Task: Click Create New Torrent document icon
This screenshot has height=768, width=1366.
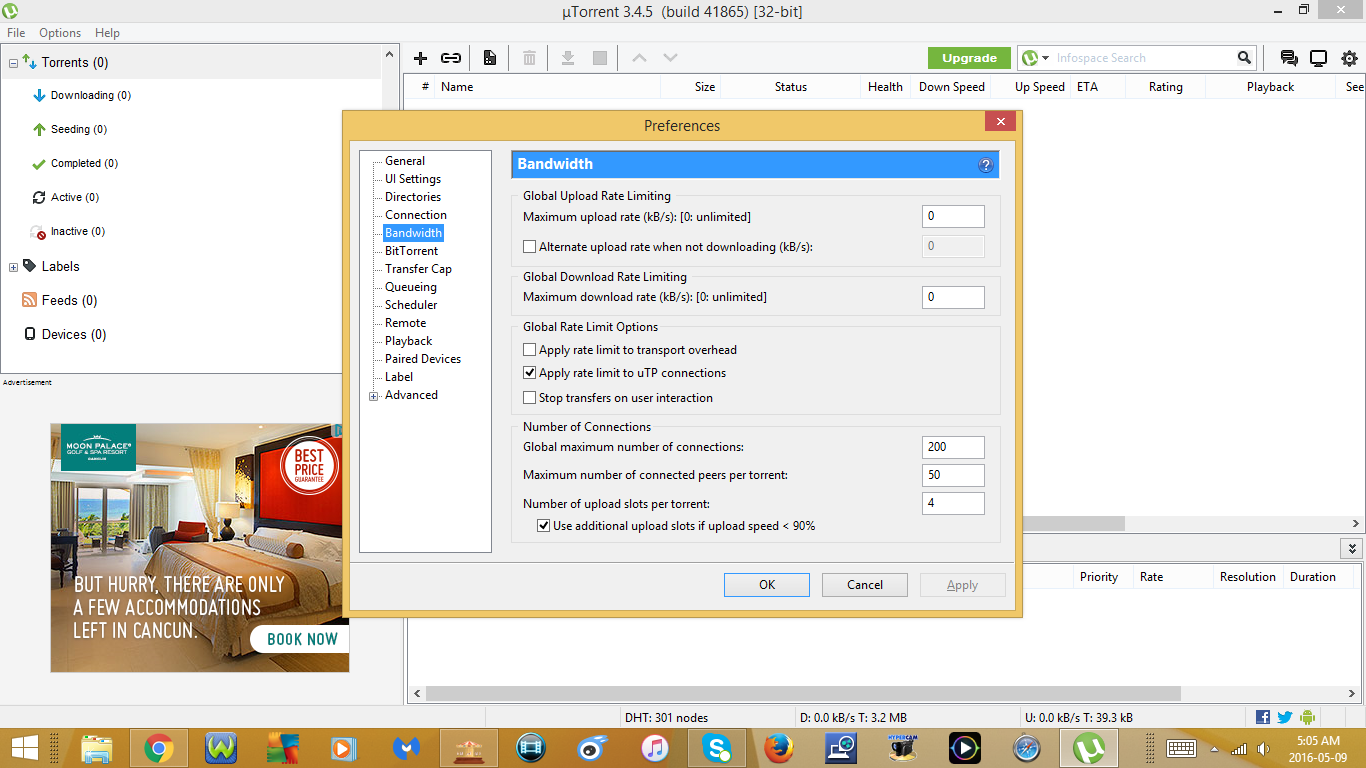Action: point(490,58)
